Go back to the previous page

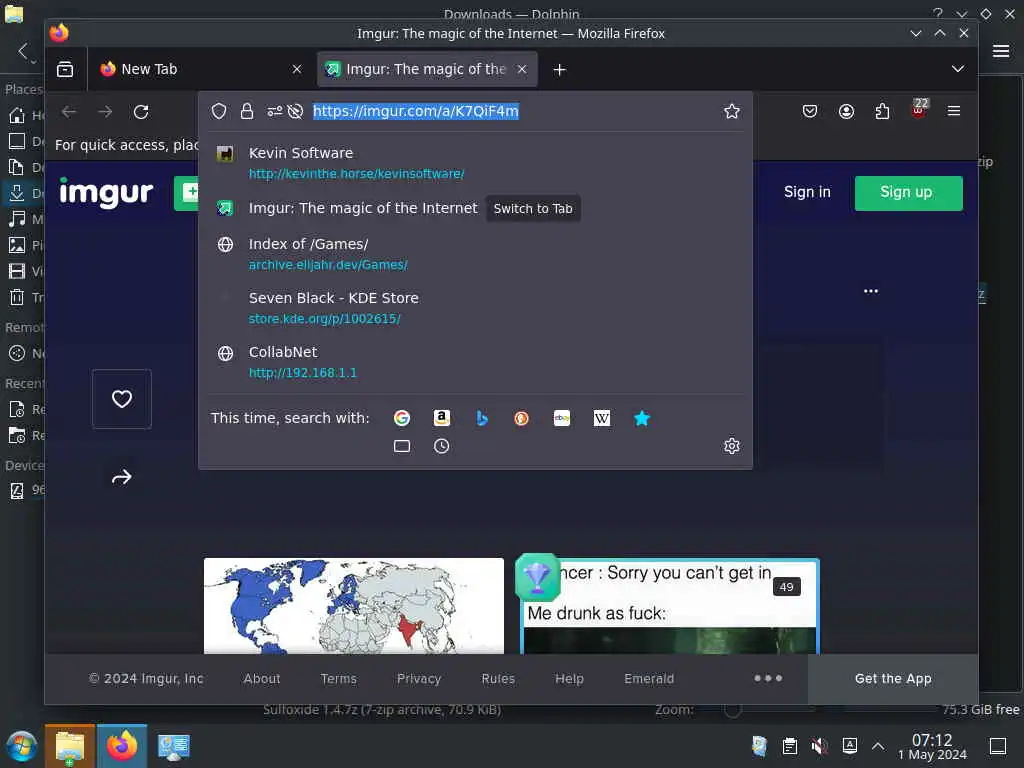69,112
